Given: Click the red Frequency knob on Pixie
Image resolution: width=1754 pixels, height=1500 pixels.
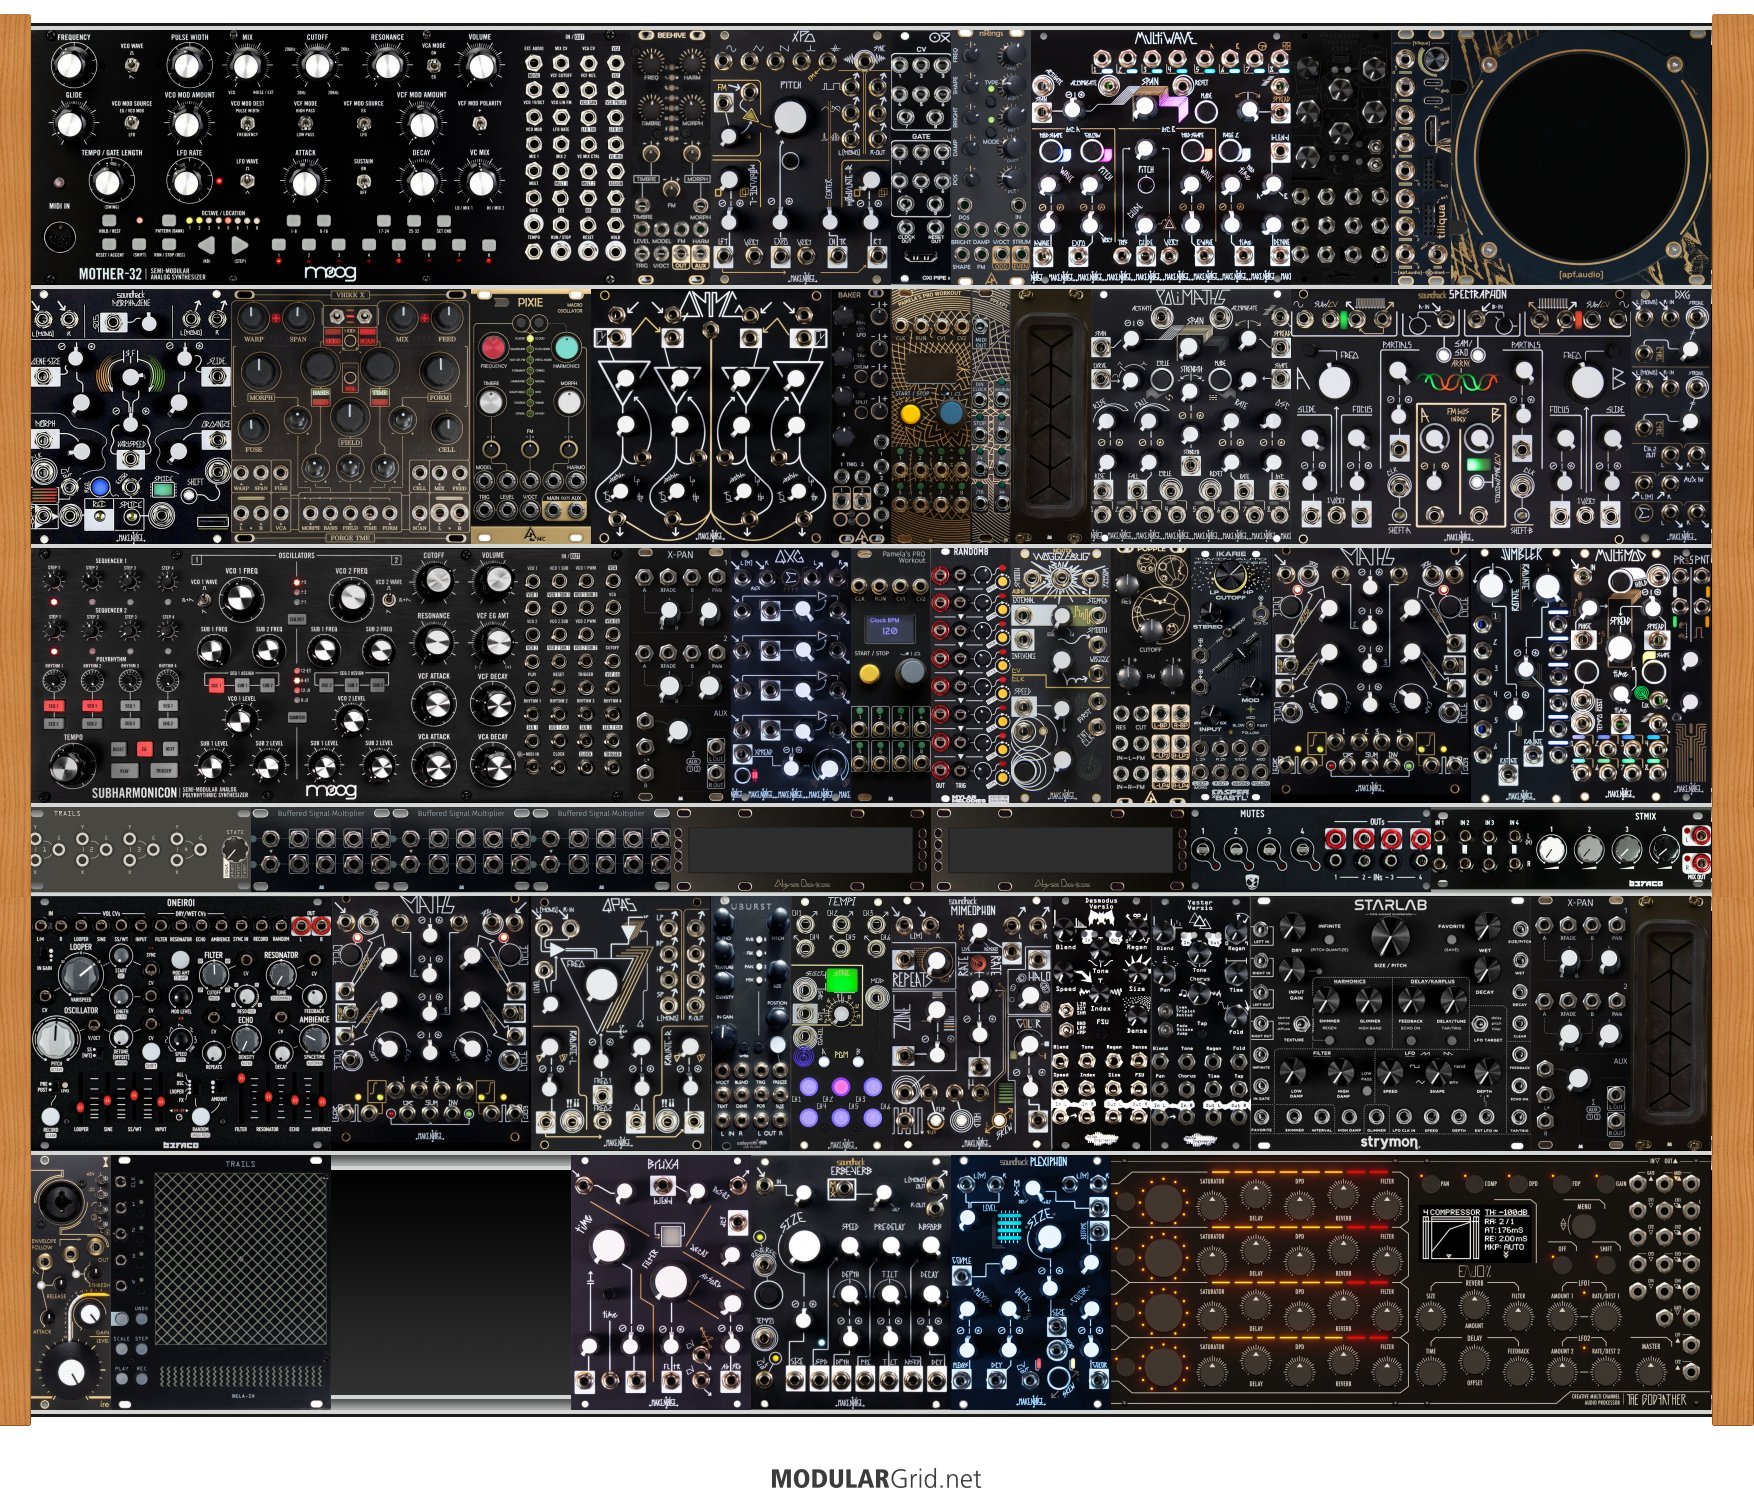Looking at the screenshot, I should click(494, 347).
